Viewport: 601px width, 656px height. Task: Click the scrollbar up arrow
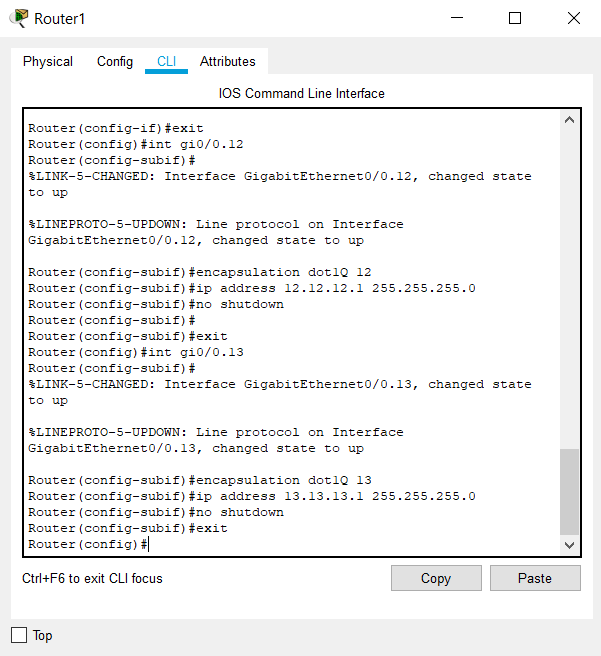569,120
